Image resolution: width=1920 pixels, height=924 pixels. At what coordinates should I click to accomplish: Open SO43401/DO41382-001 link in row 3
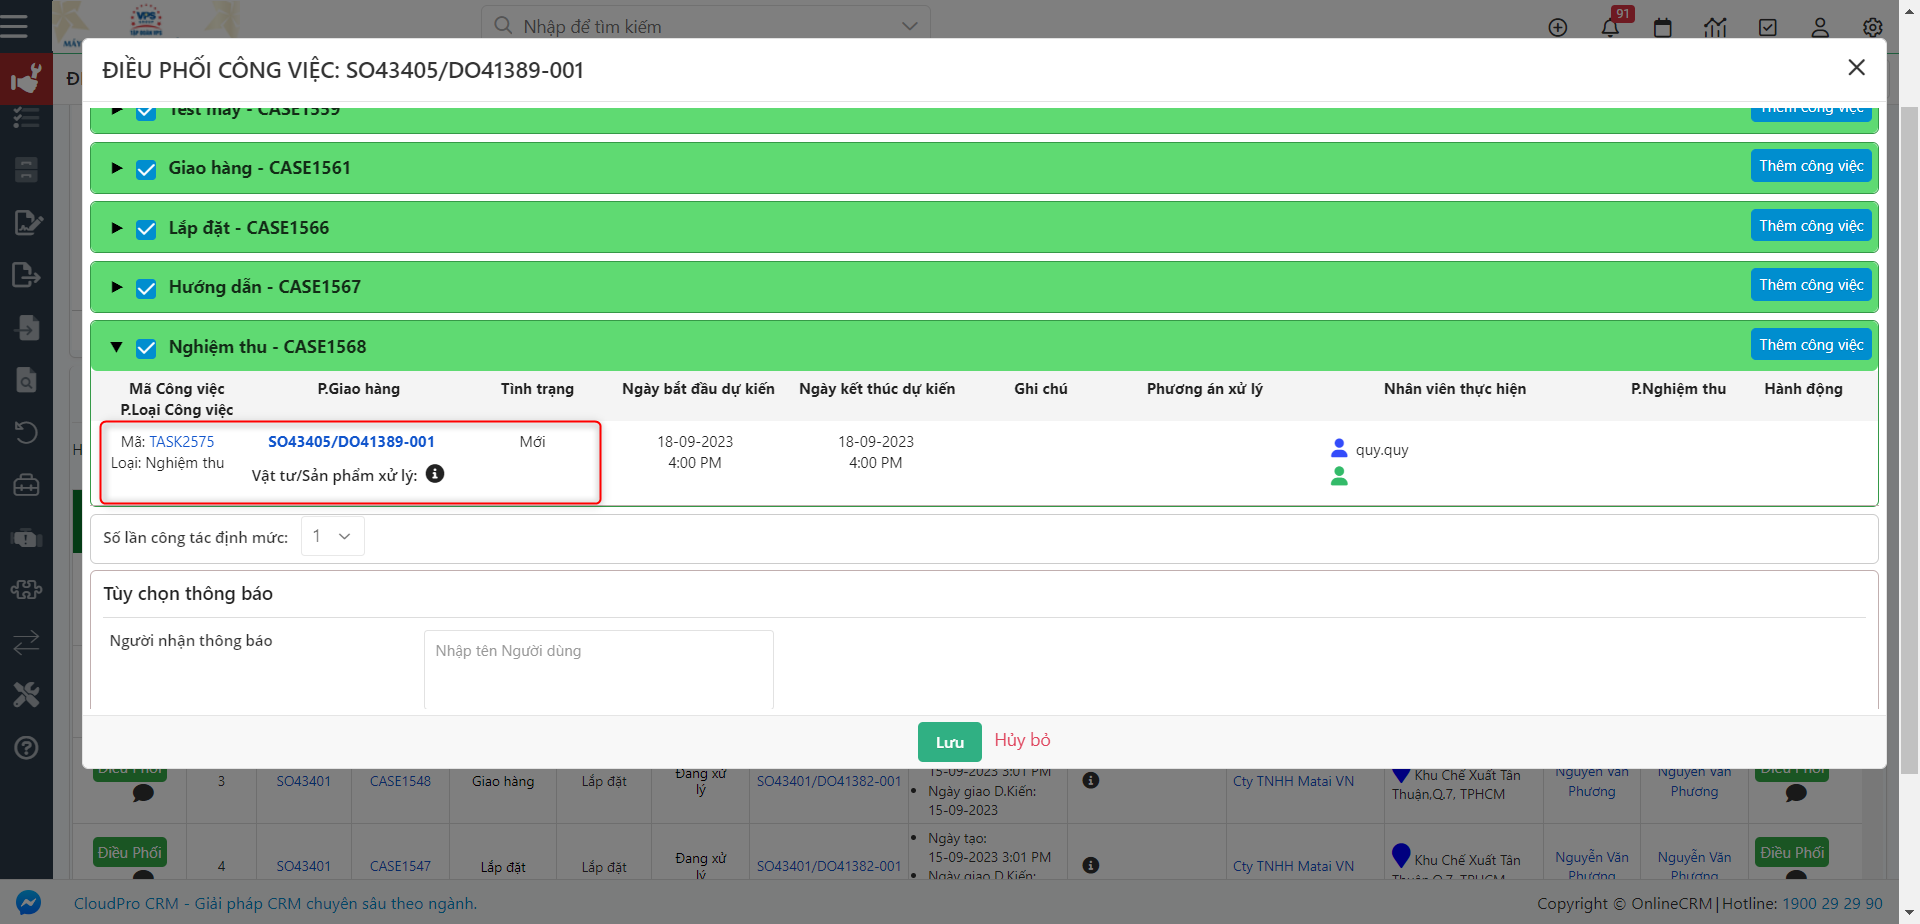click(829, 781)
